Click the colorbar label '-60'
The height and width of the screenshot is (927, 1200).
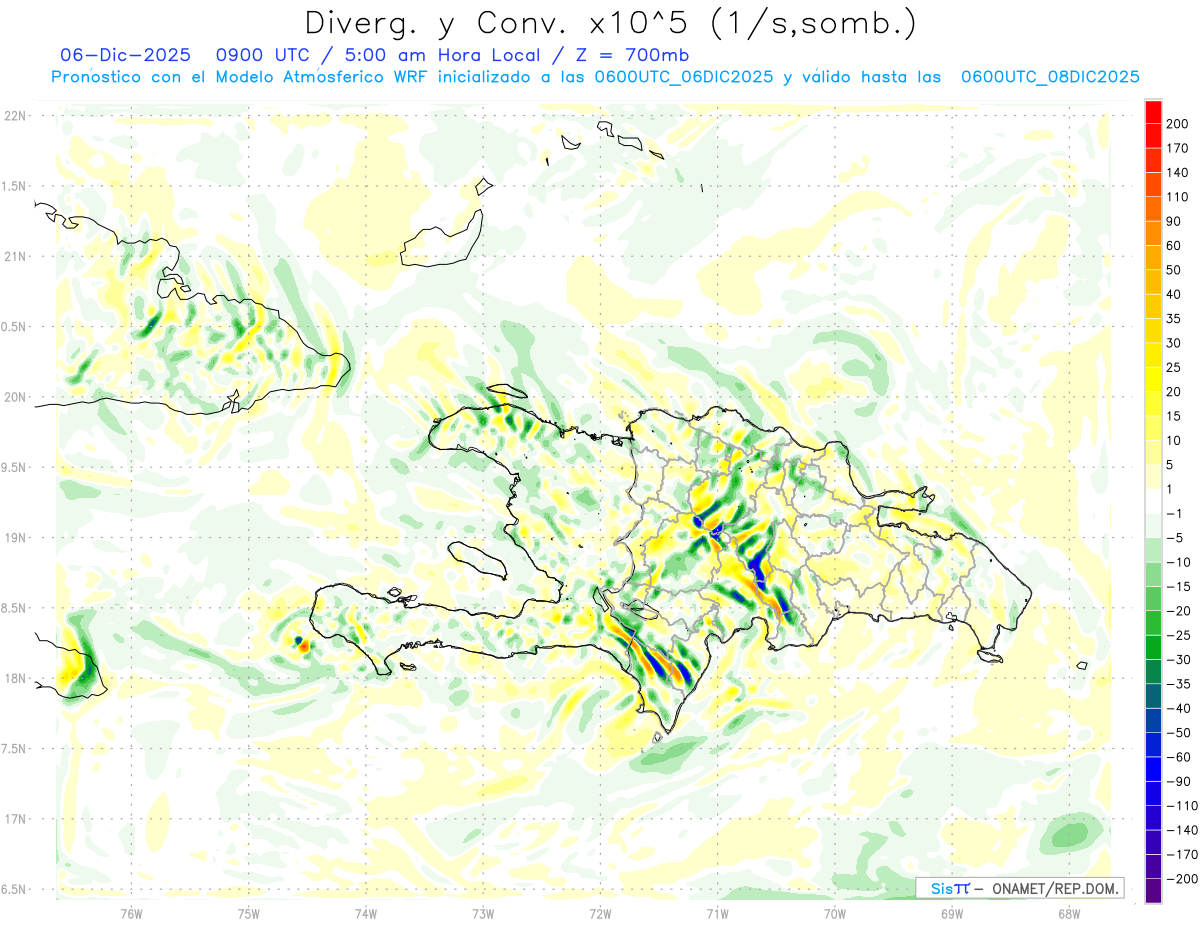point(1180,757)
